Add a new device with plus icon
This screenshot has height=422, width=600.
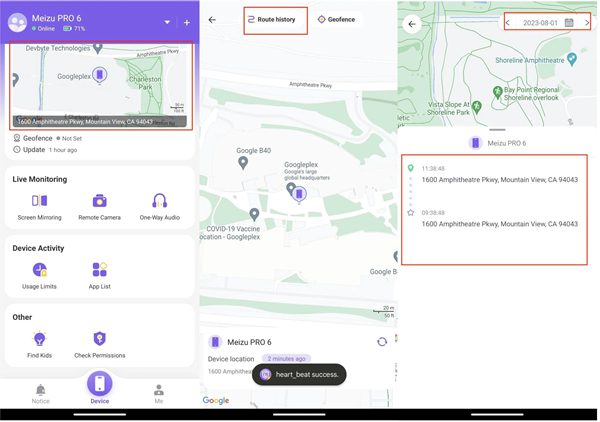[187, 23]
